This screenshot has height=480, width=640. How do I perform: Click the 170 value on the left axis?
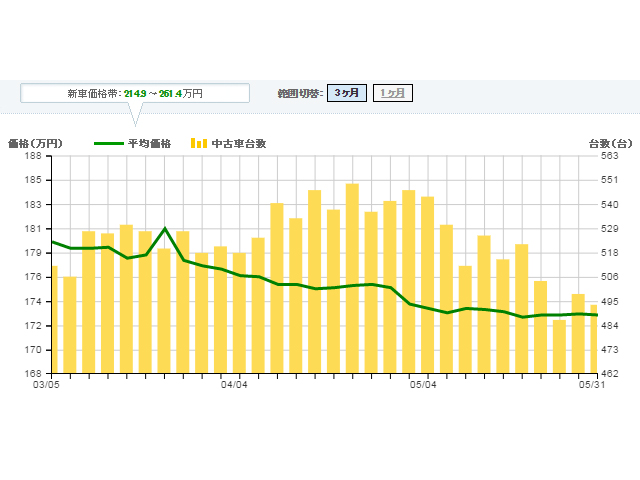pos(31,350)
